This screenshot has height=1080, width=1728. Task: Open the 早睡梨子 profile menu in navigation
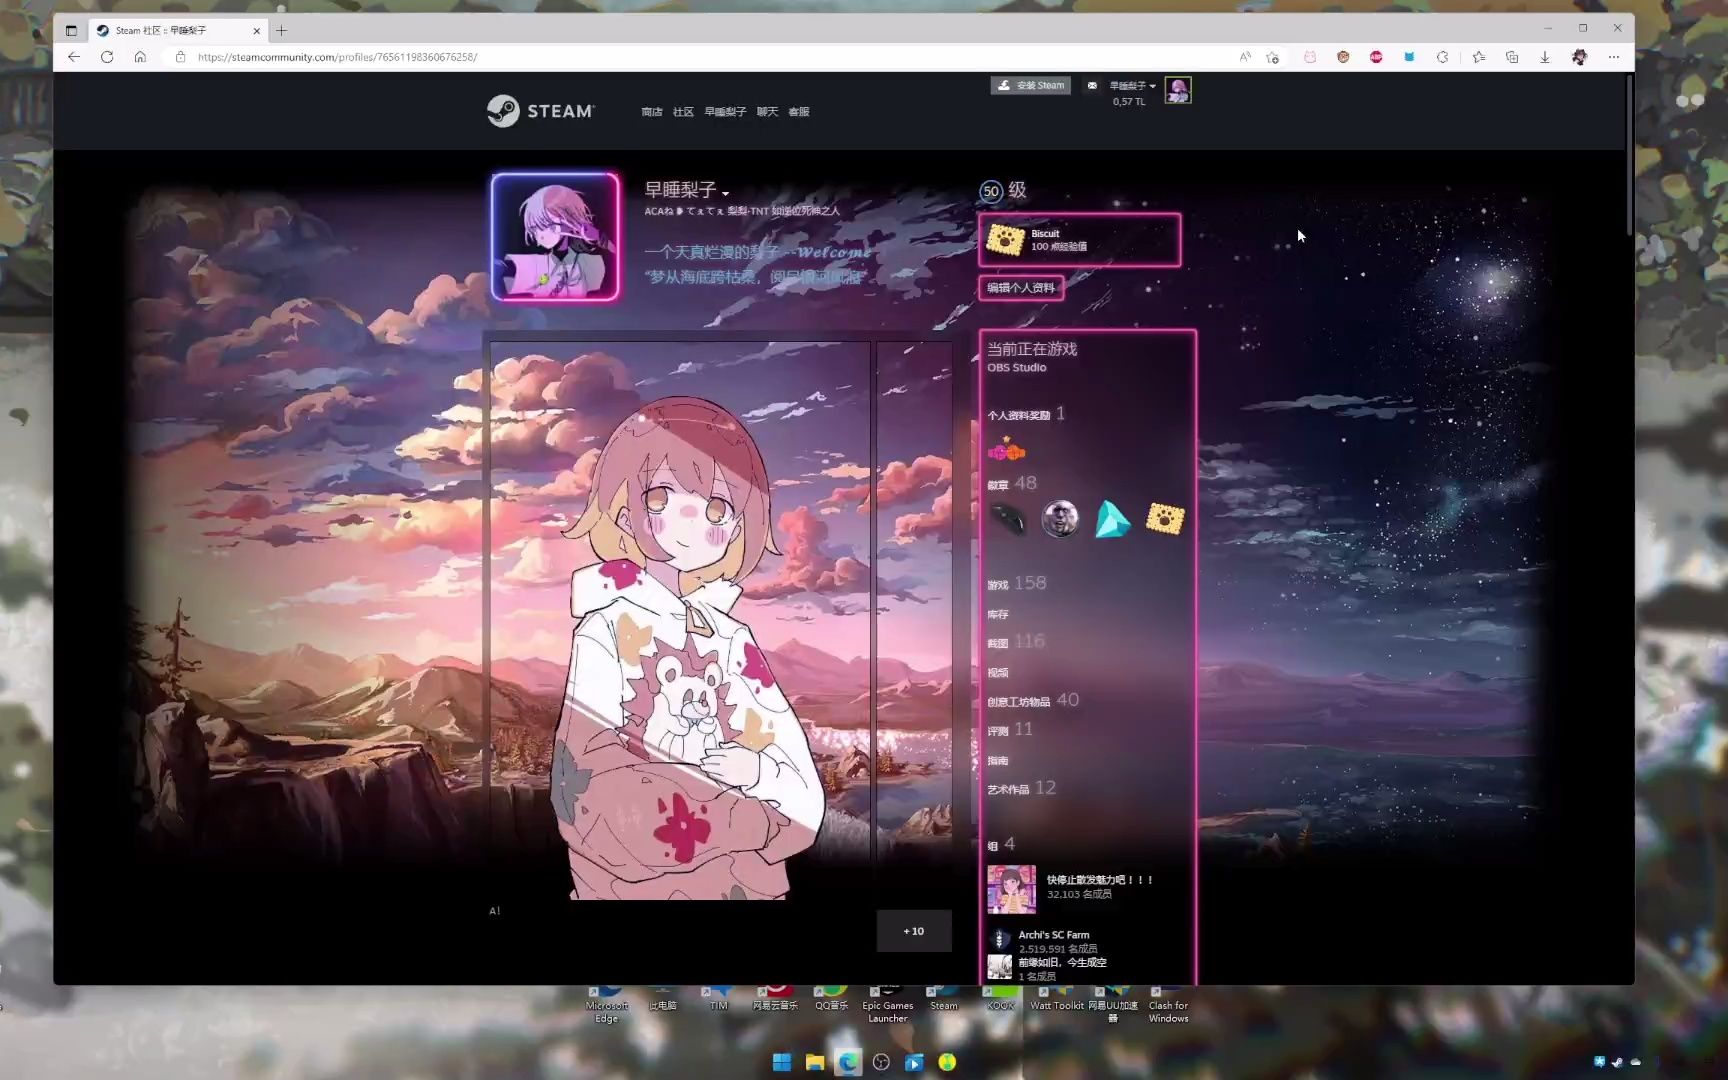[725, 112]
